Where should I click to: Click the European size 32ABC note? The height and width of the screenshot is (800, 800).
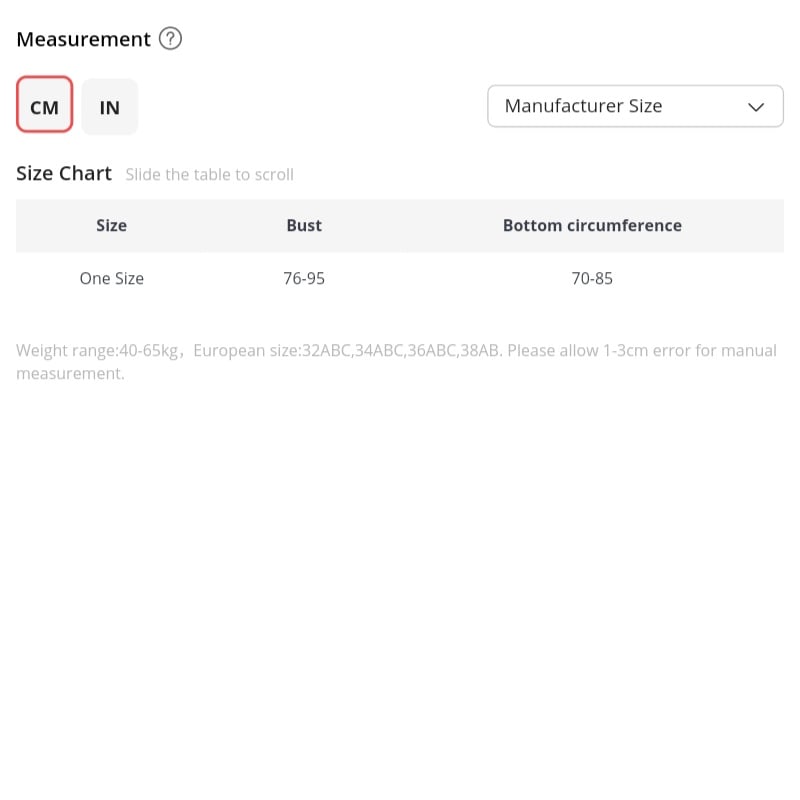point(348,351)
